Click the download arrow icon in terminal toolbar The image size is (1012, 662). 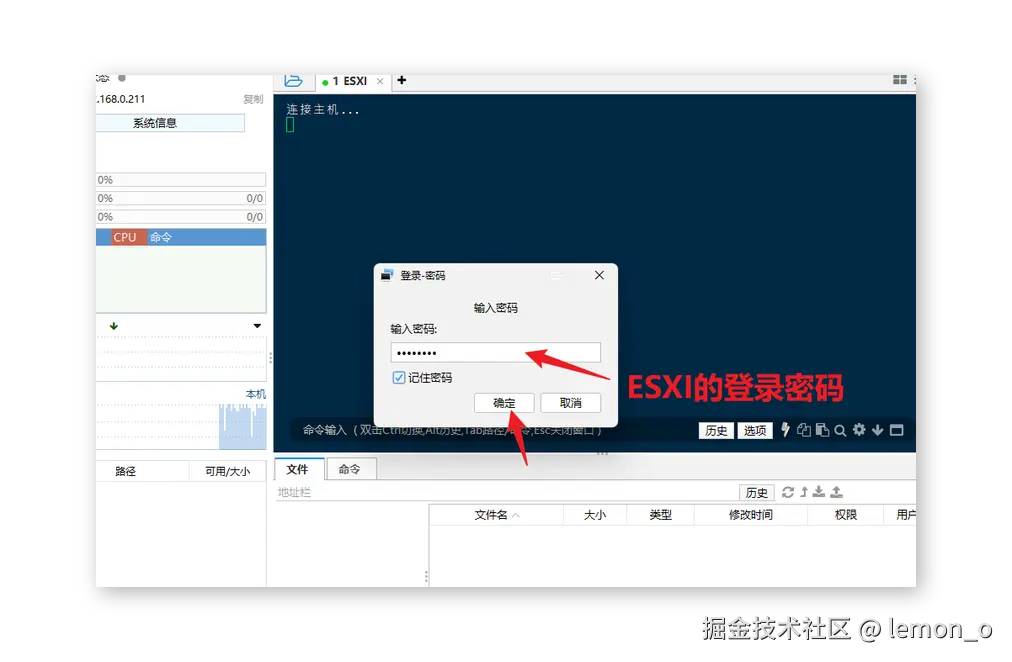click(877, 430)
